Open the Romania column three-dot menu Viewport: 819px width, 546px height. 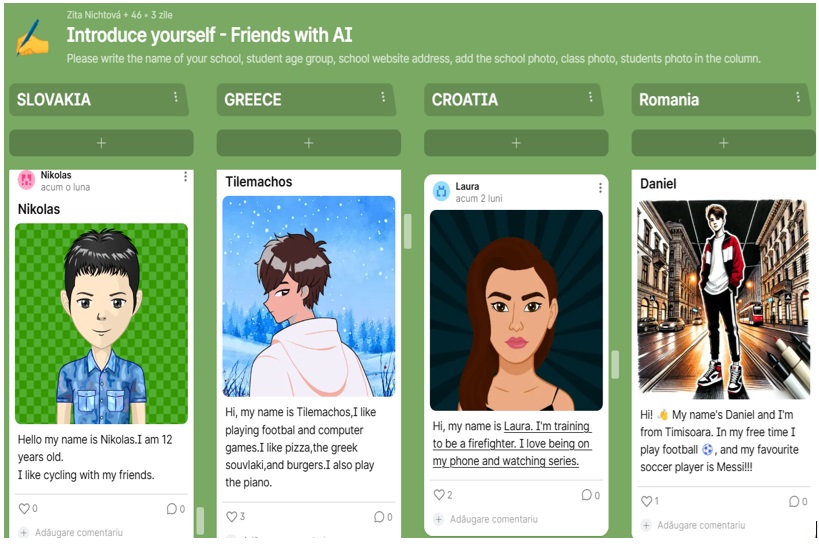coord(798,97)
